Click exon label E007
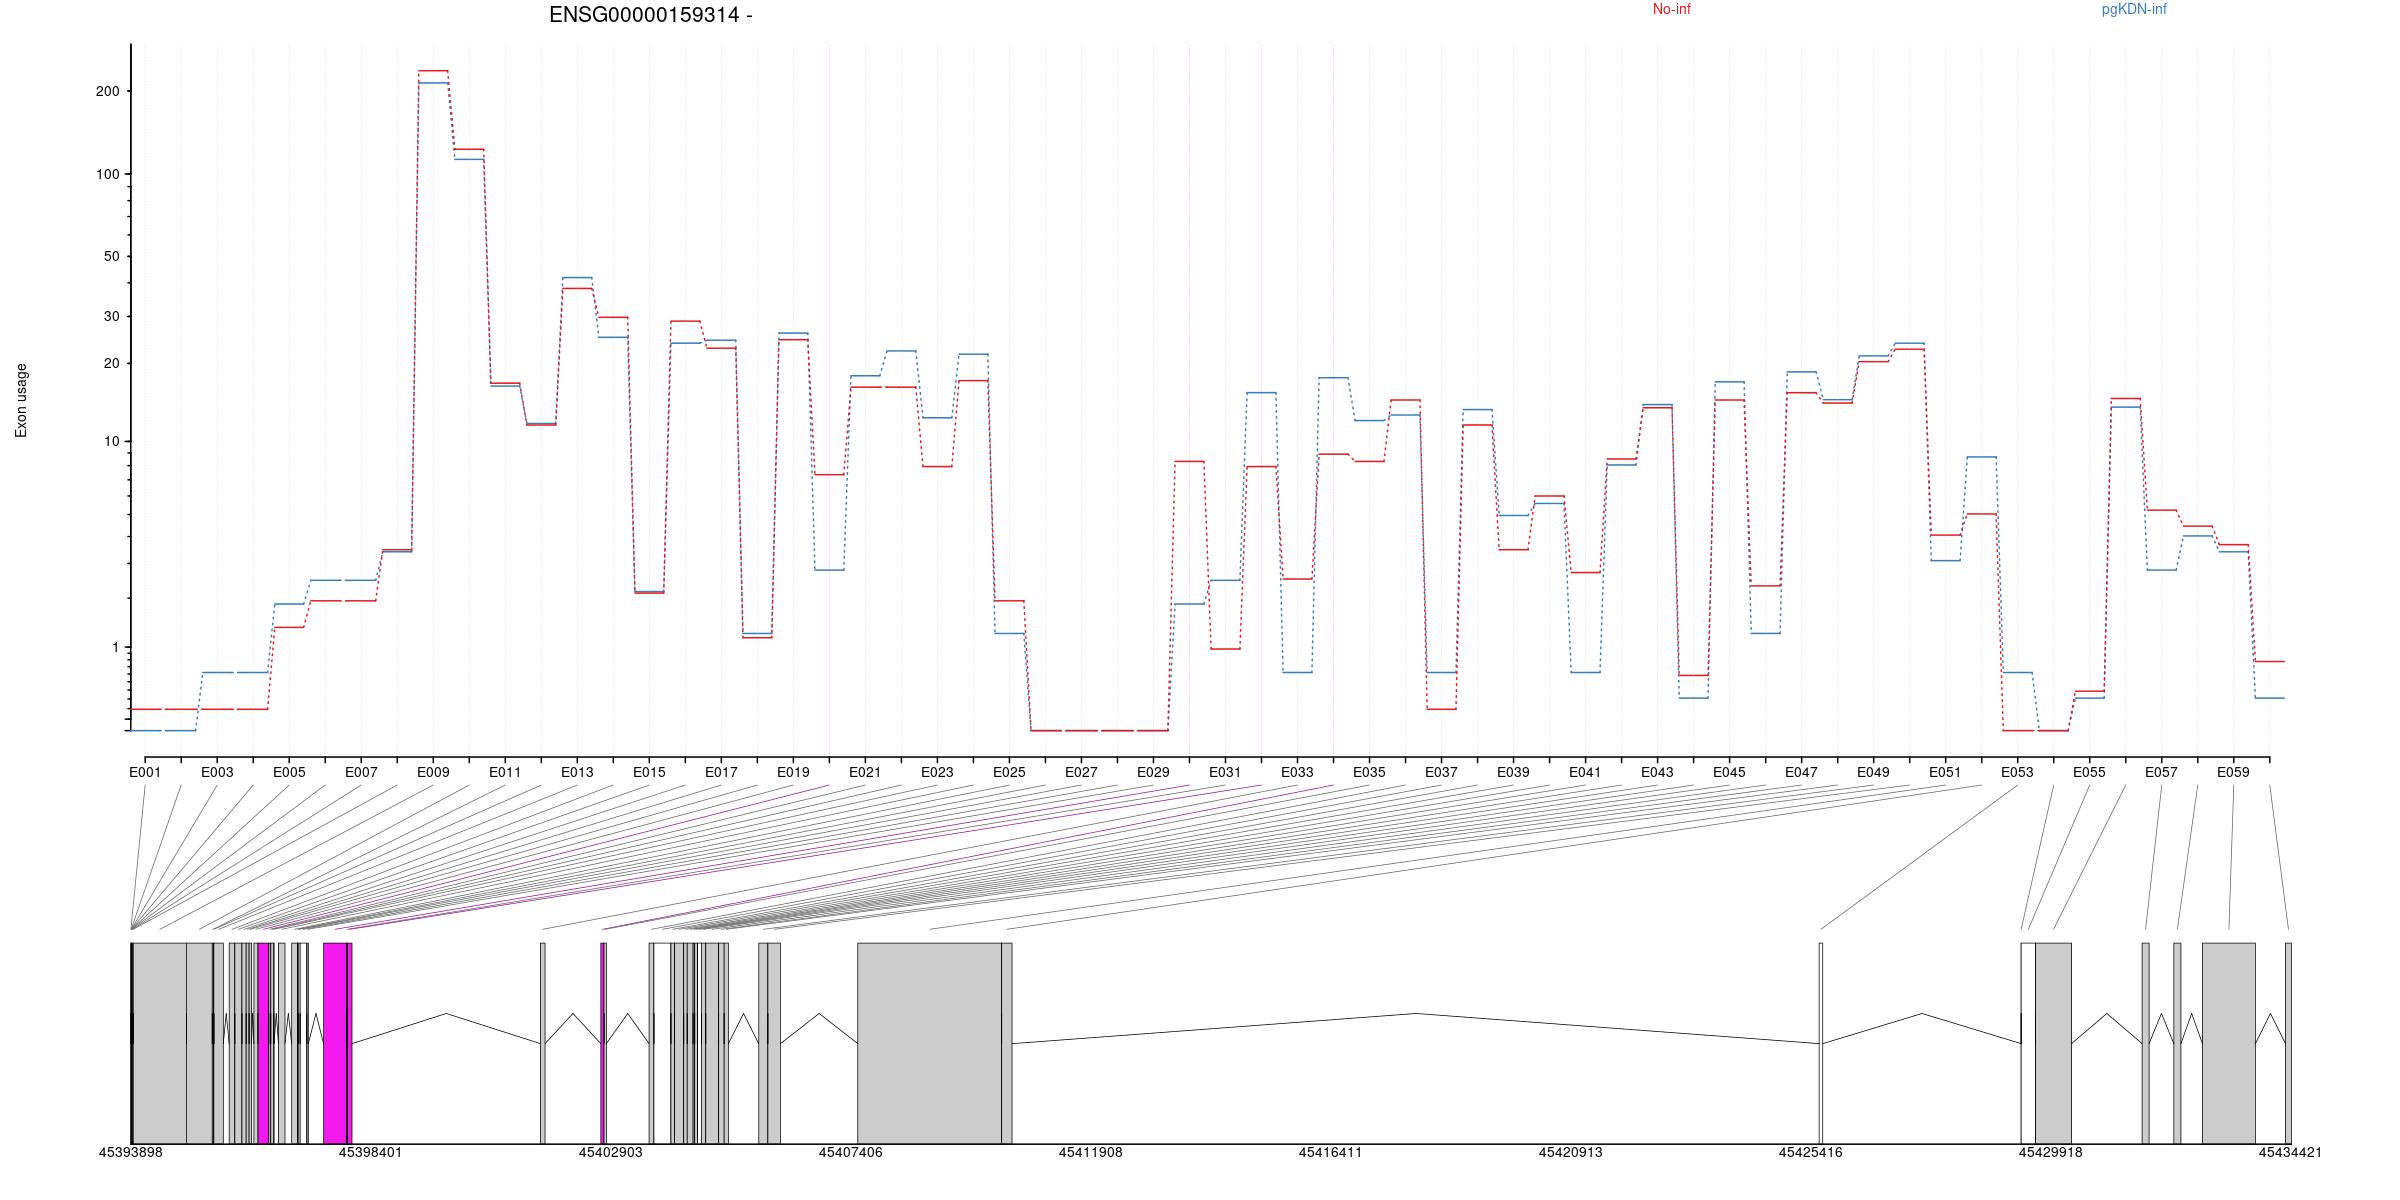2400x1200 pixels. click(x=361, y=772)
